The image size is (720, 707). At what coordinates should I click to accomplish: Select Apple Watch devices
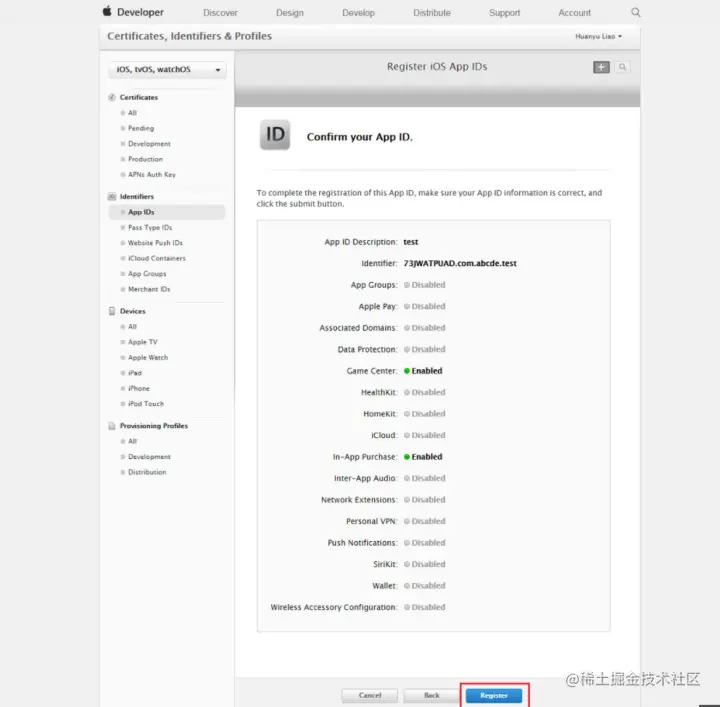tap(148, 358)
